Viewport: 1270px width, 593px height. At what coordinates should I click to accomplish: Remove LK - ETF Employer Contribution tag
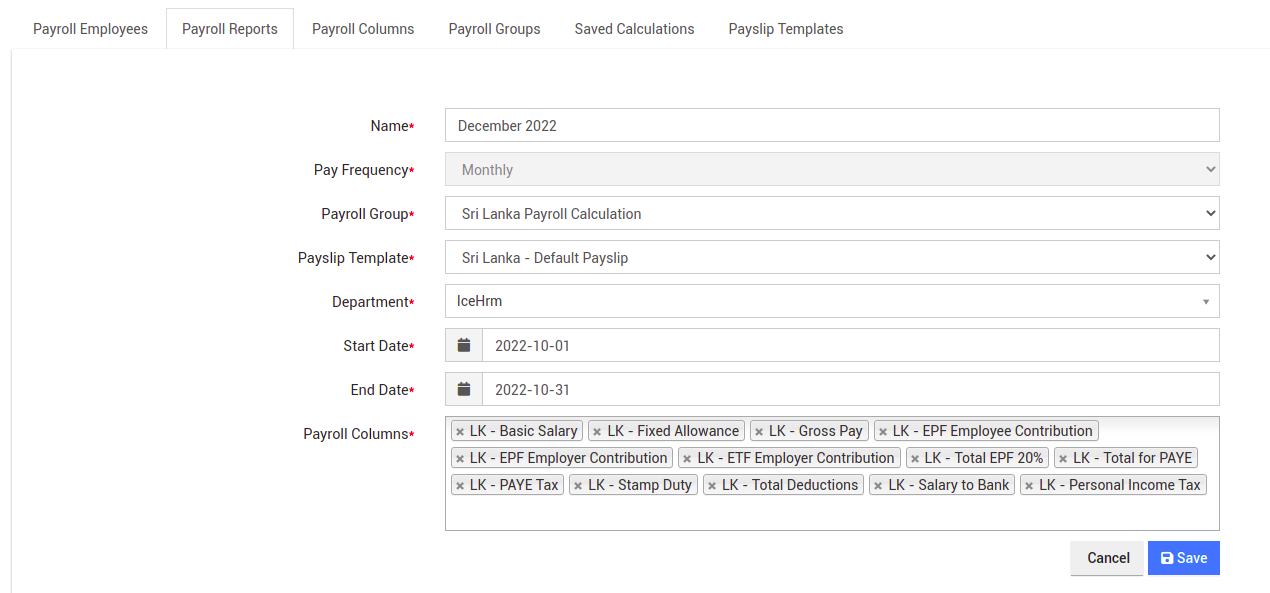tap(687, 459)
